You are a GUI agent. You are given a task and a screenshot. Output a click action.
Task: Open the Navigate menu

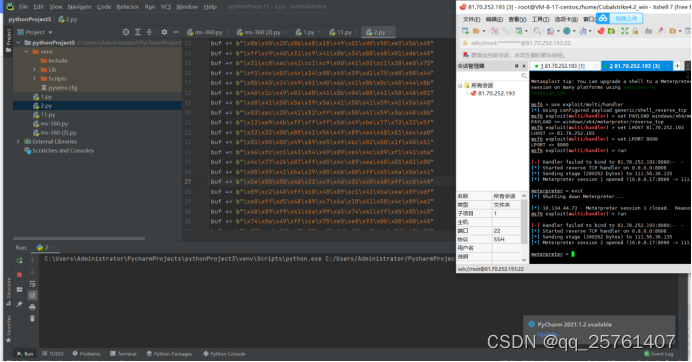pos(79,7)
